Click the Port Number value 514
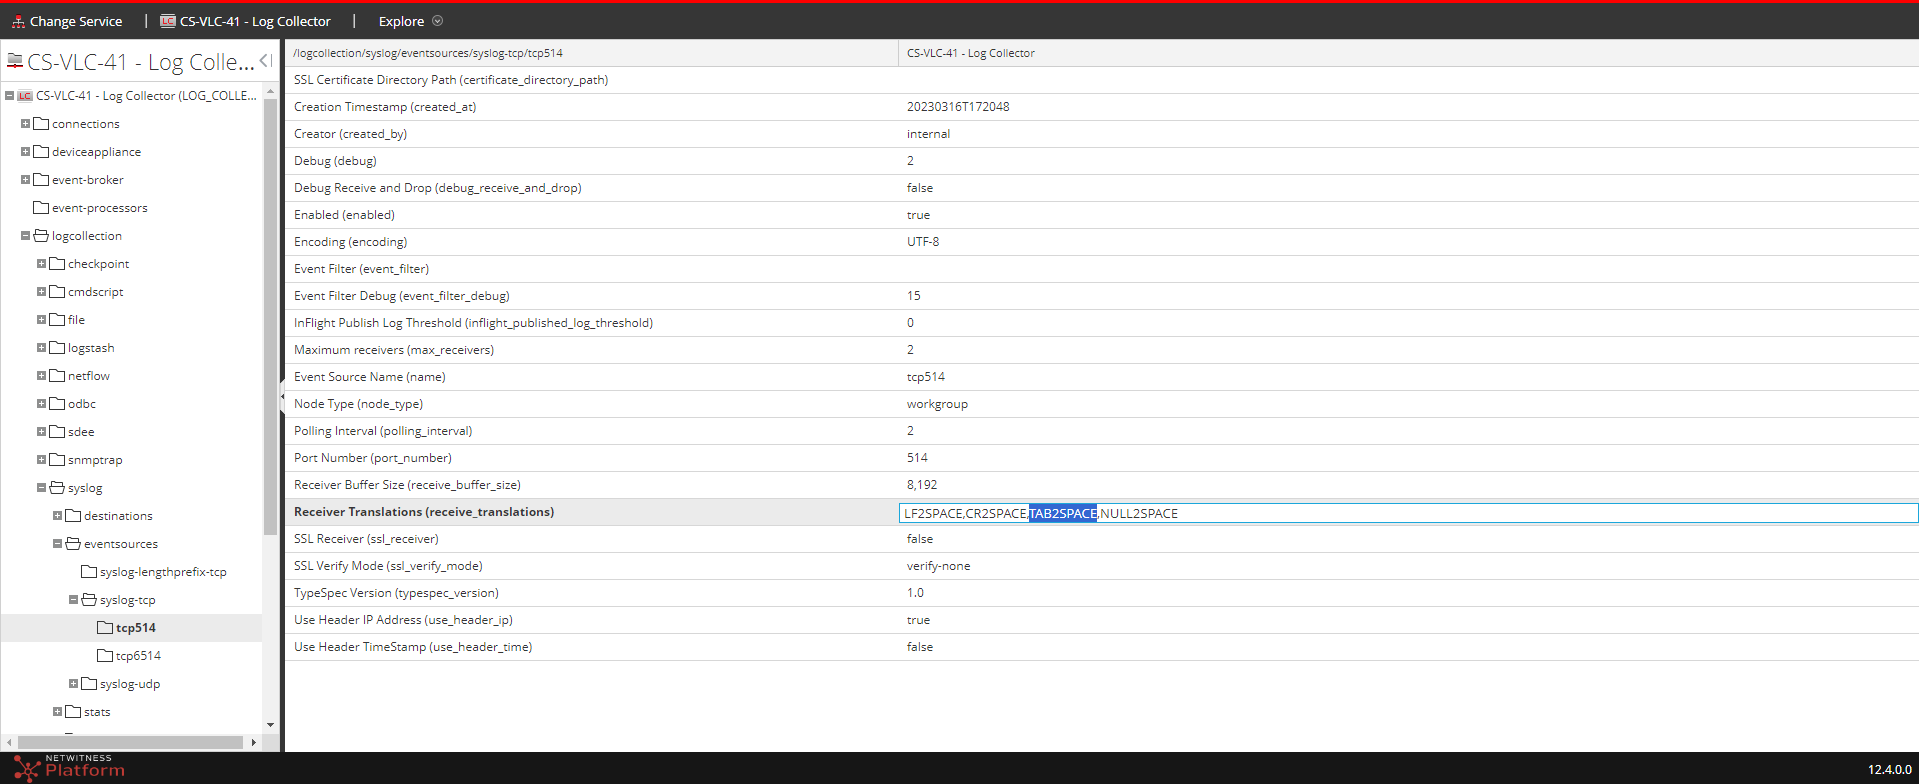 917,458
